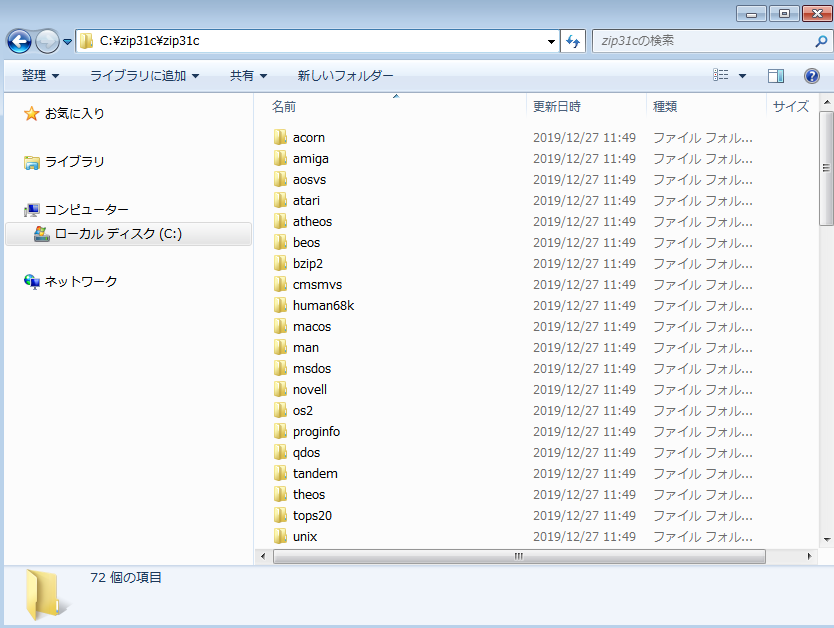Click the tandem folder name
The height and width of the screenshot is (628, 834).
(x=315, y=473)
